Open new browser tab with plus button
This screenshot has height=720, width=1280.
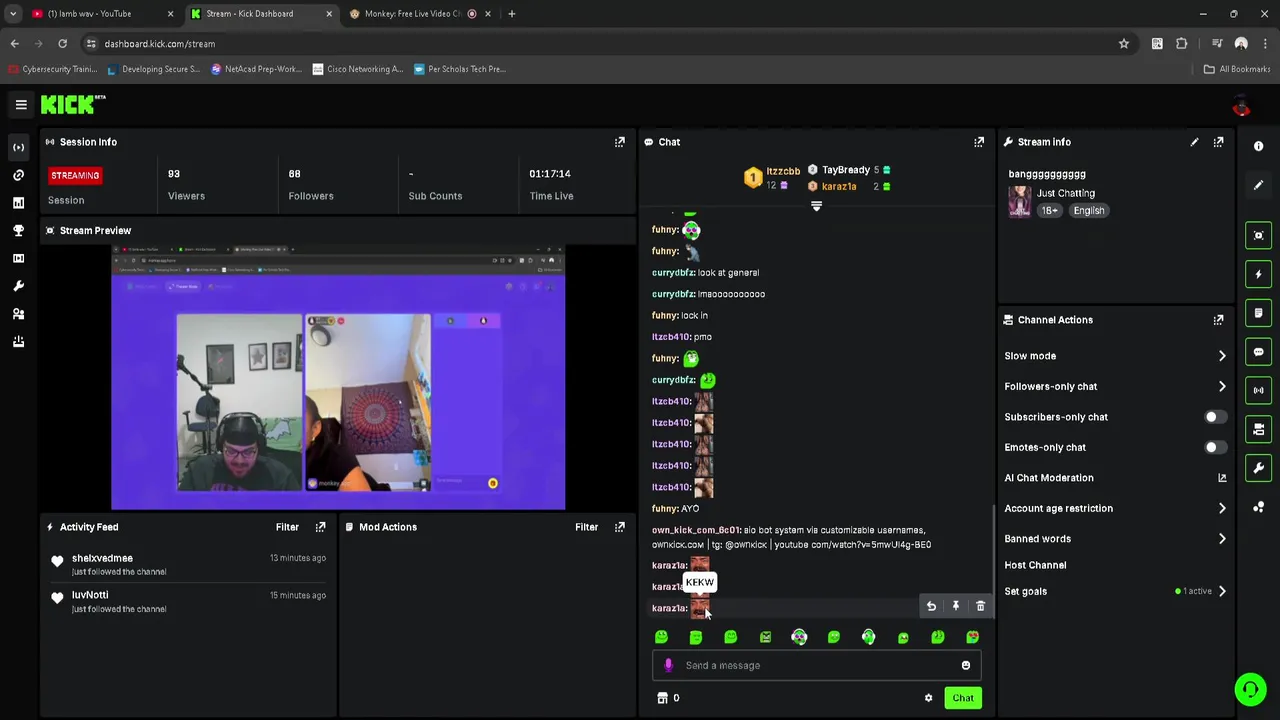pos(511,14)
